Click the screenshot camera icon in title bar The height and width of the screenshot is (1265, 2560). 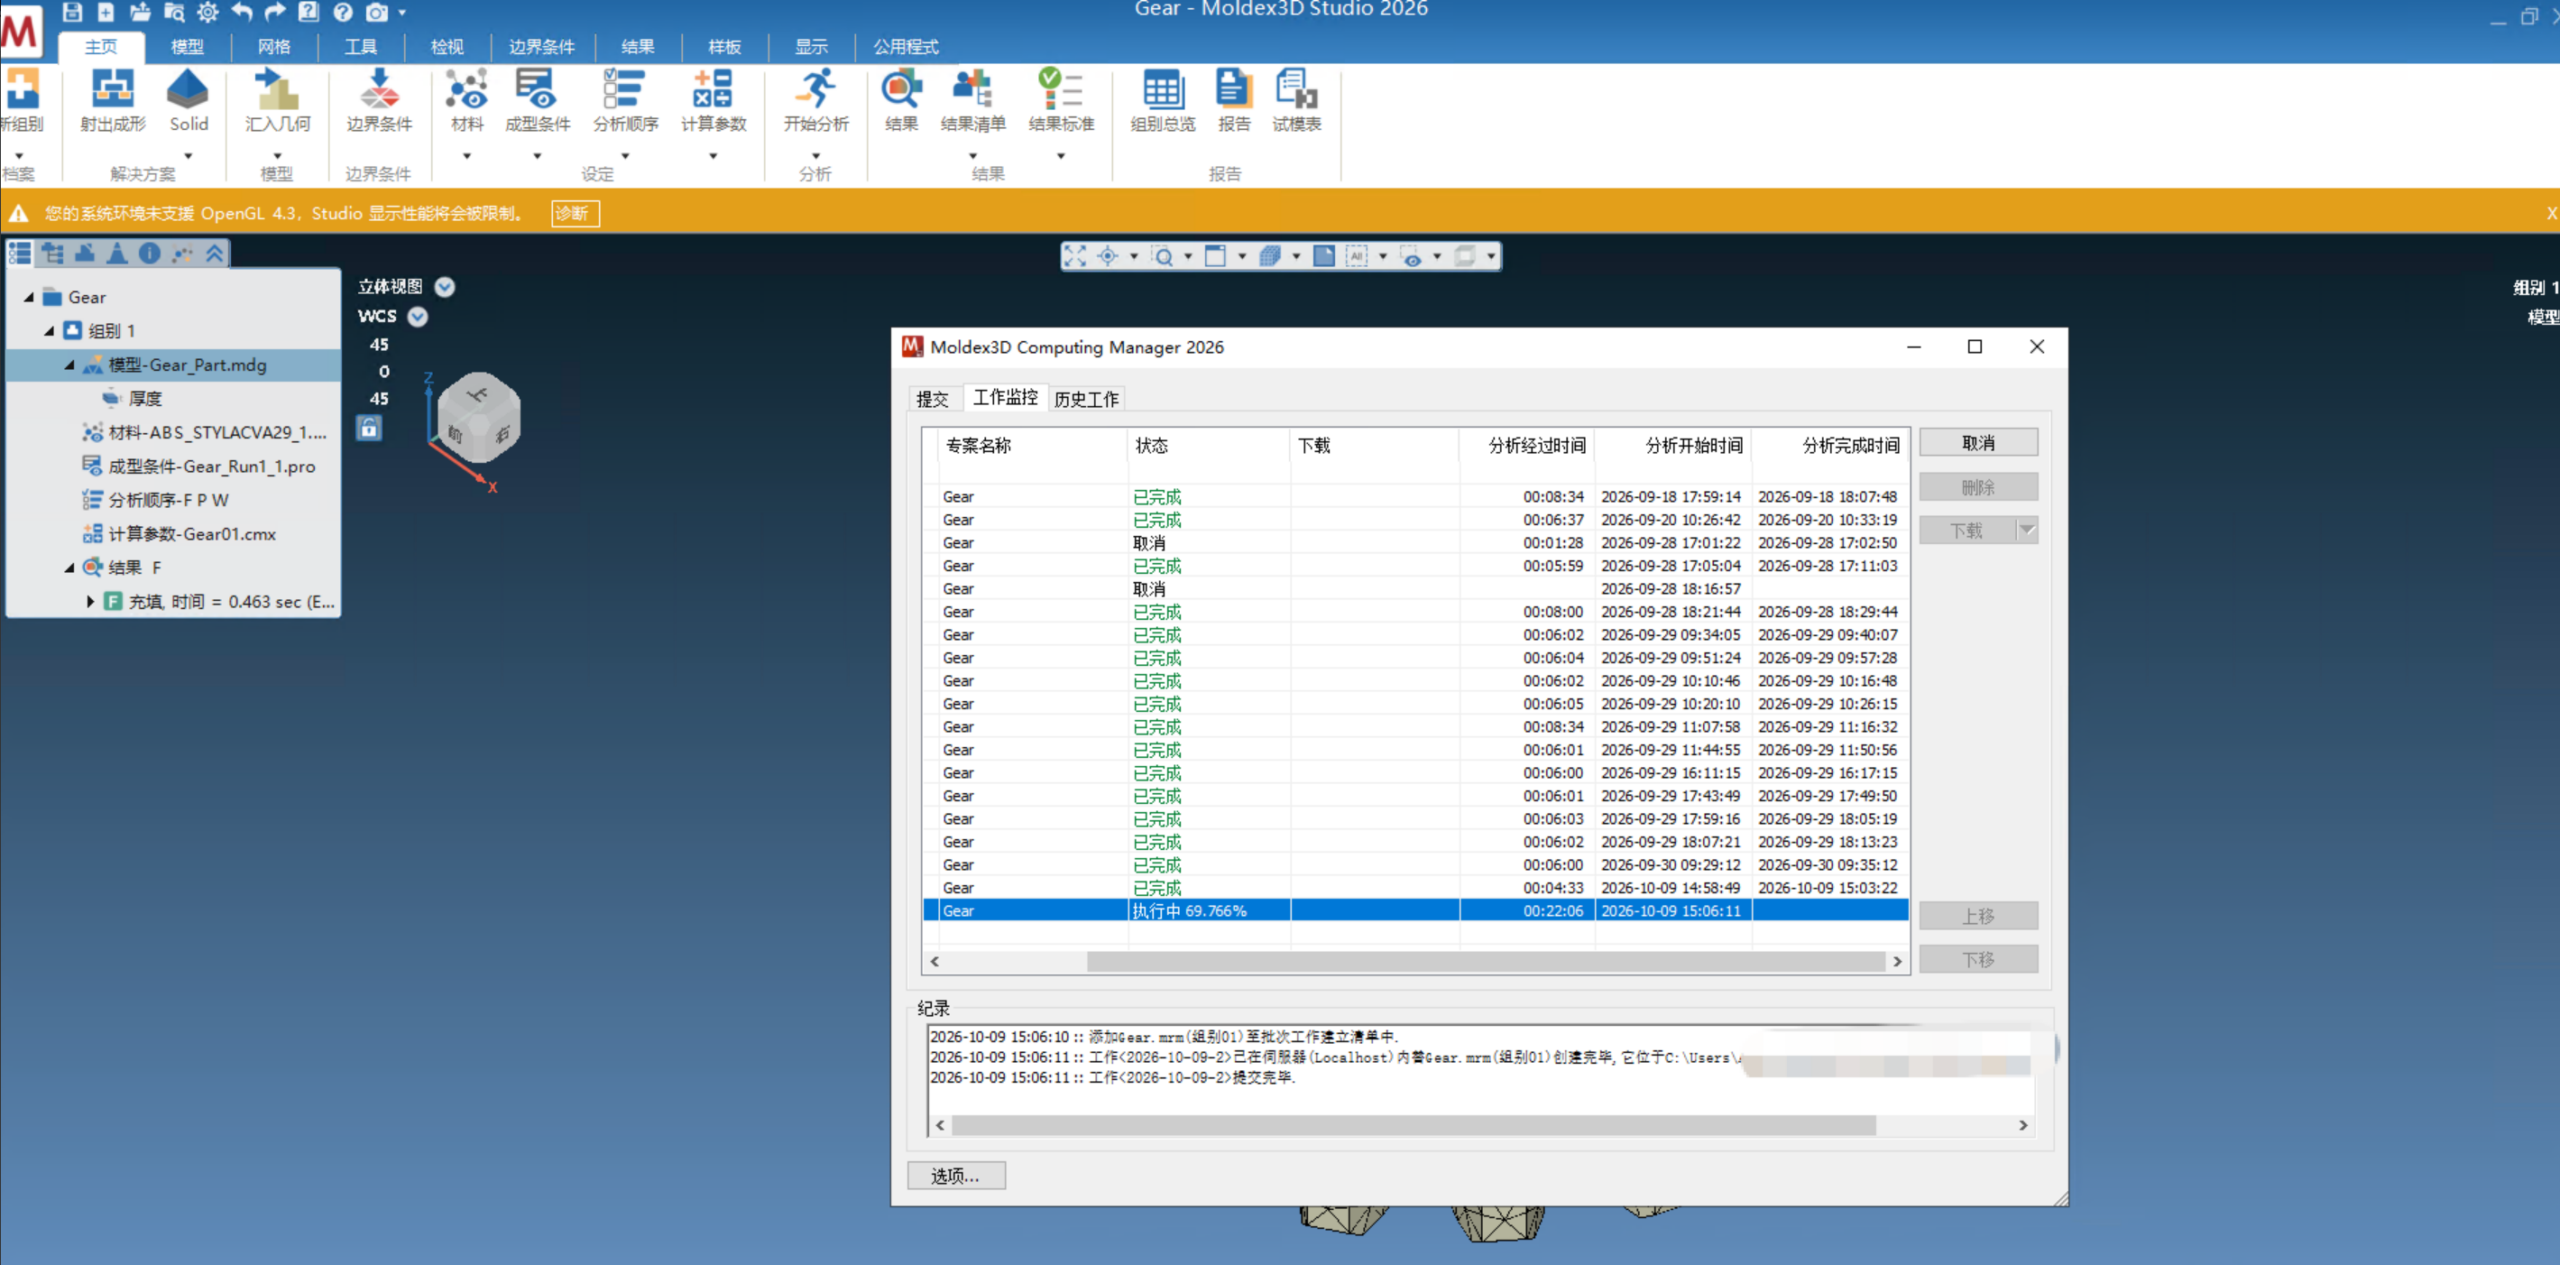click(377, 12)
